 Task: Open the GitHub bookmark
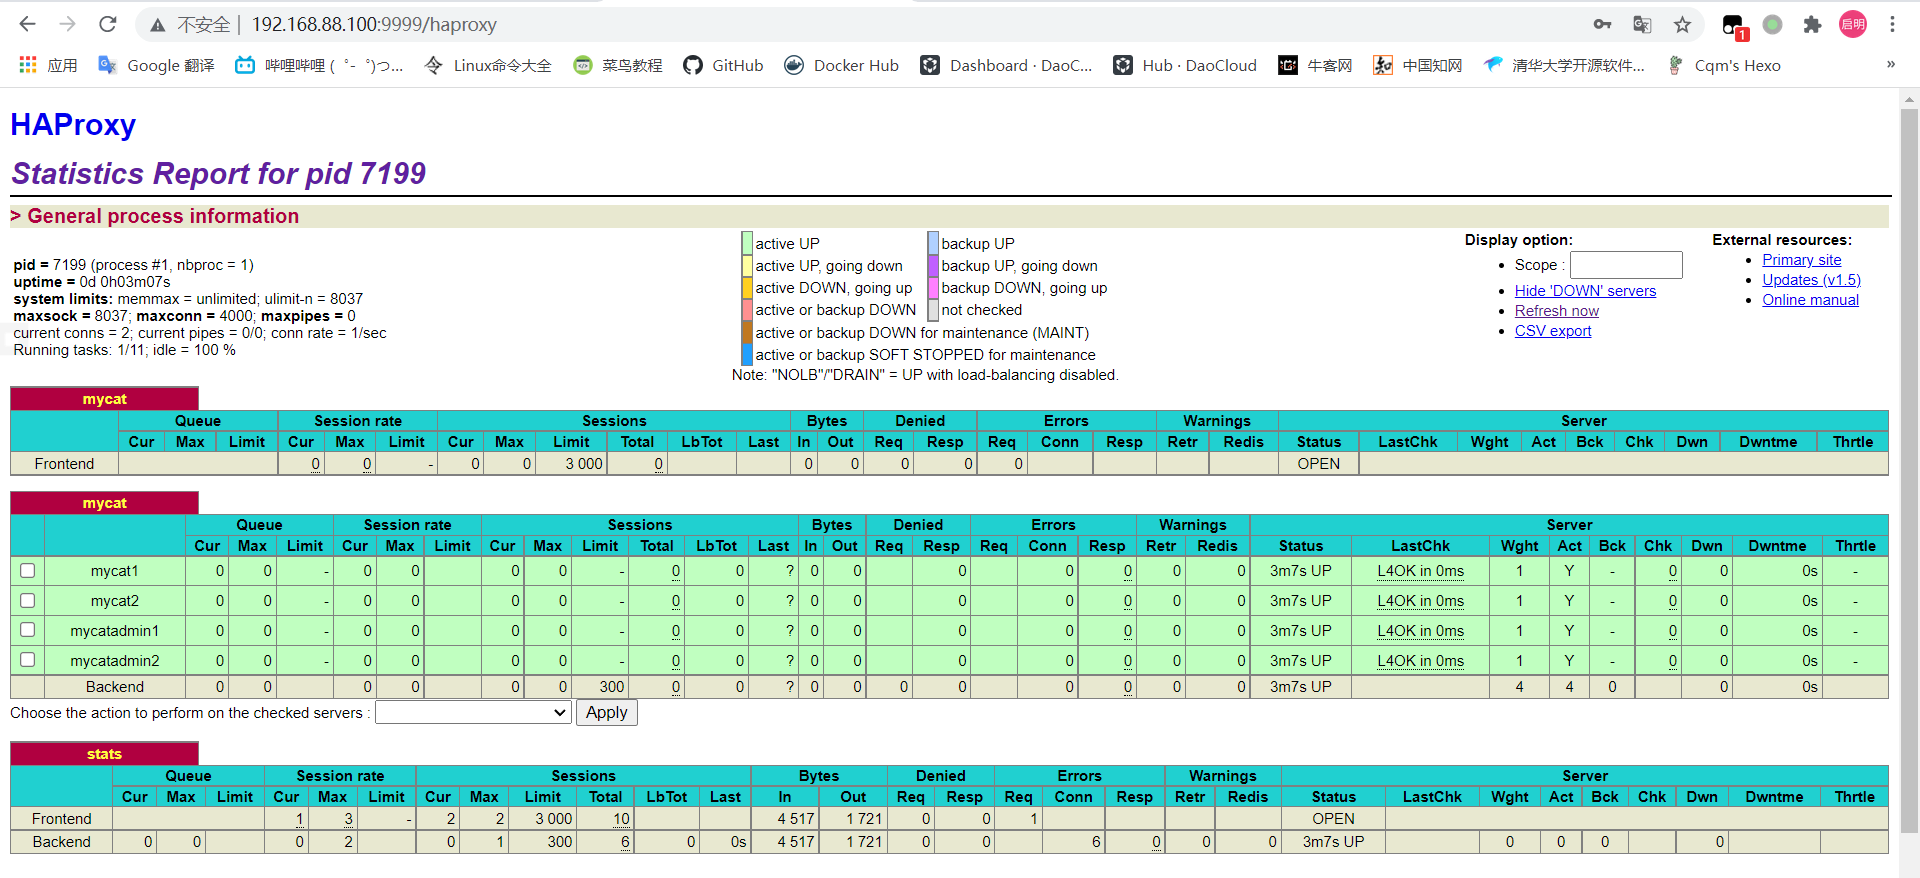coord(723,65)
